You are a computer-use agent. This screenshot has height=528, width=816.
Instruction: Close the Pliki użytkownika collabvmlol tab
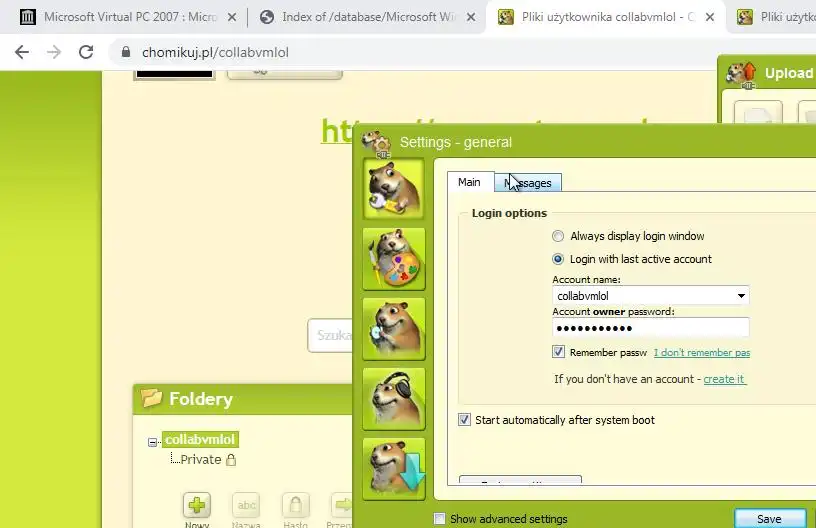point(710,17)
